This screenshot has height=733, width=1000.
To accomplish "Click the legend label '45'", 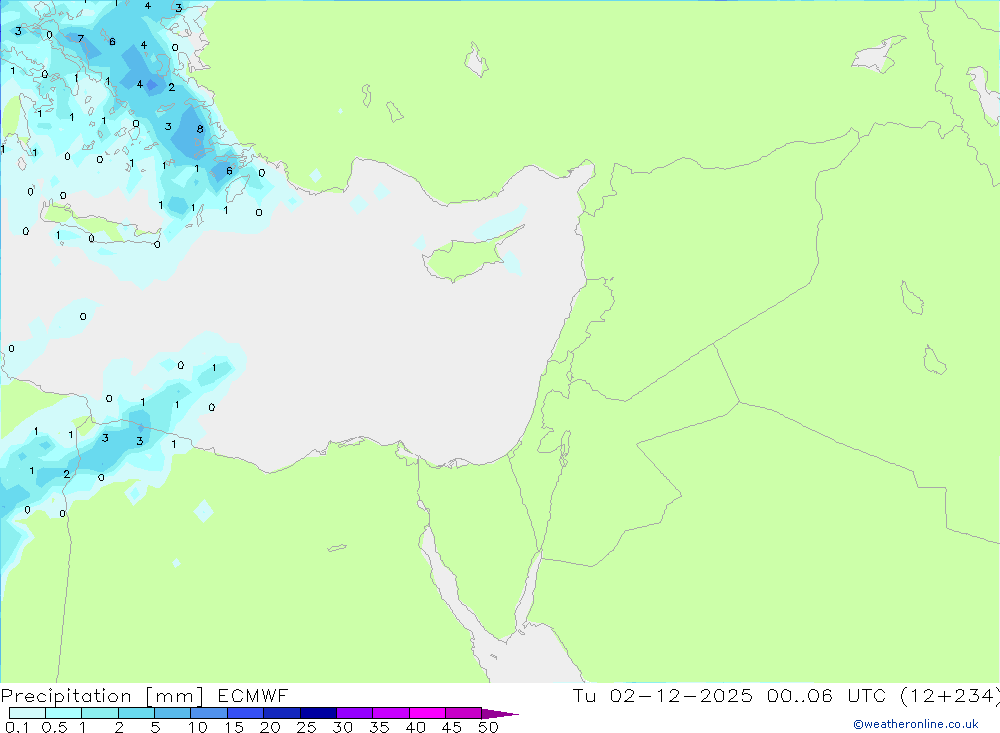I will (452, 727).
